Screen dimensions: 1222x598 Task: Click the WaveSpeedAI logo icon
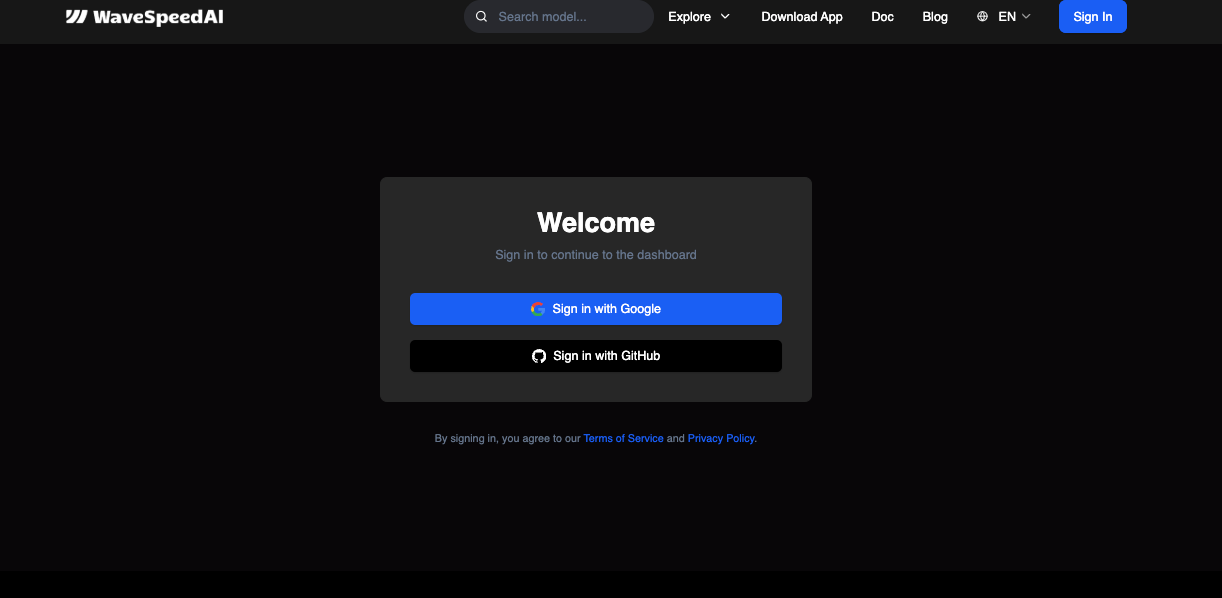[76, 17]
